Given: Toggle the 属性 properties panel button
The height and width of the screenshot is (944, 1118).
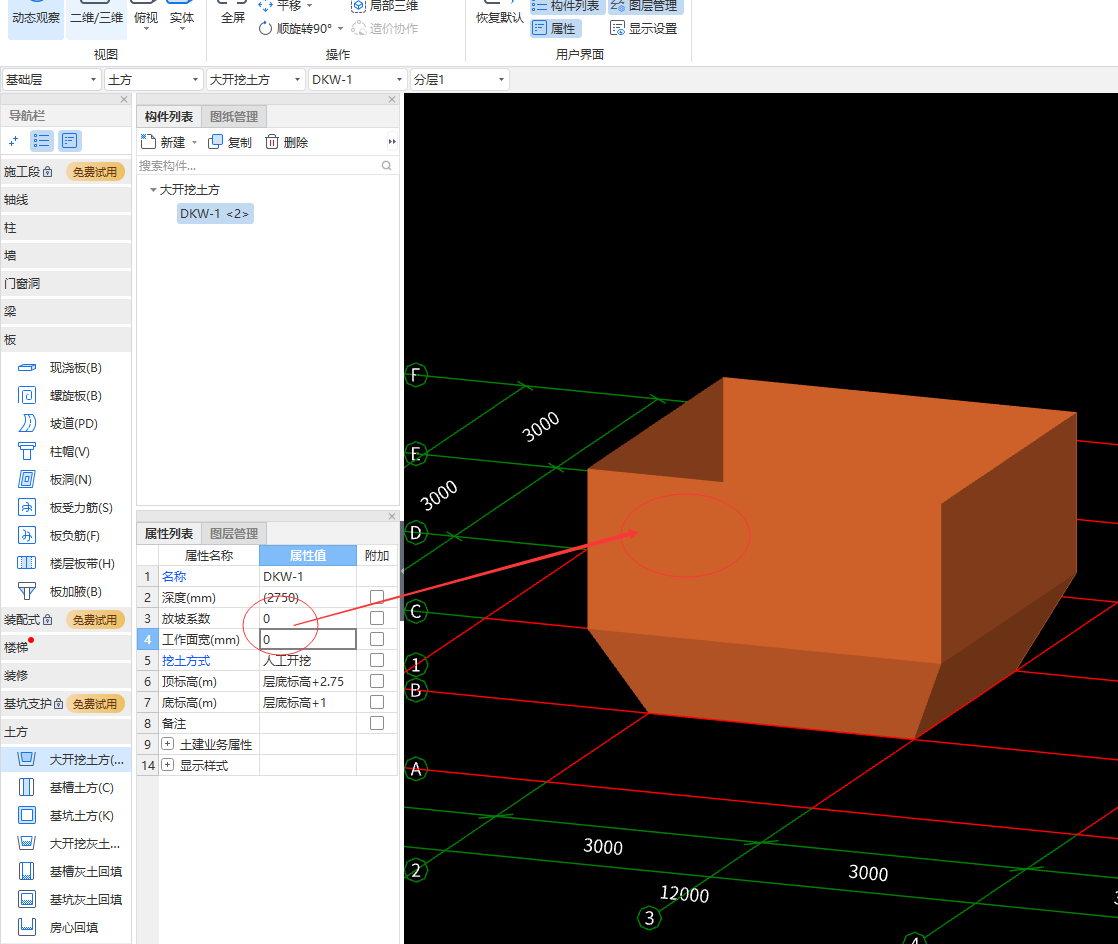Looking at the screenshot, I should point(555,29).
